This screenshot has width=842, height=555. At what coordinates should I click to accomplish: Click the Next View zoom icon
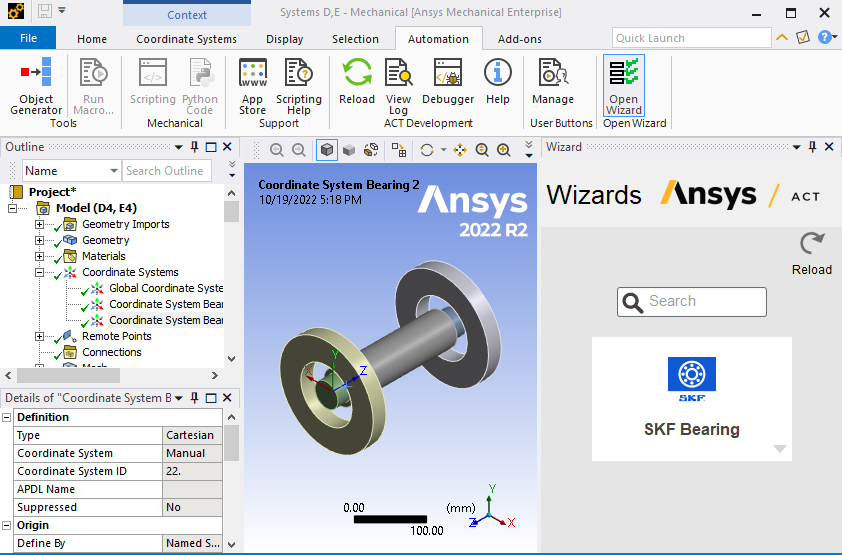(x=299, y=150)
